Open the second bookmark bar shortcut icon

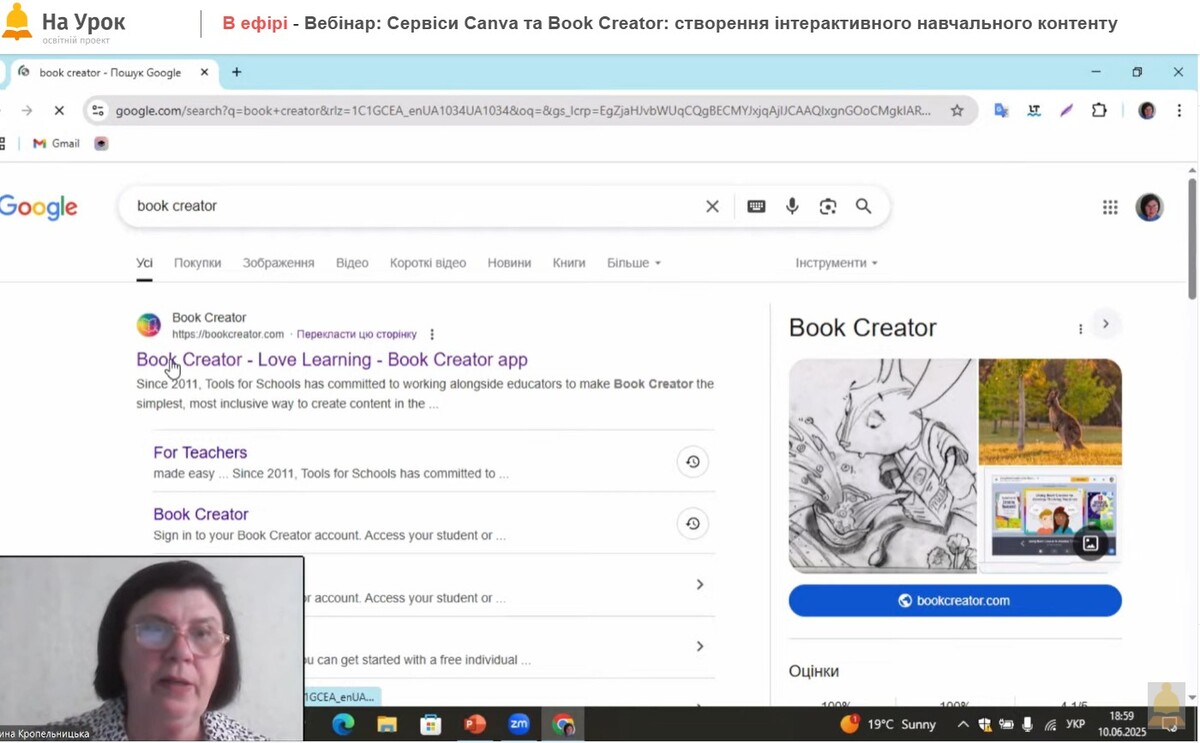click(101, 144)
